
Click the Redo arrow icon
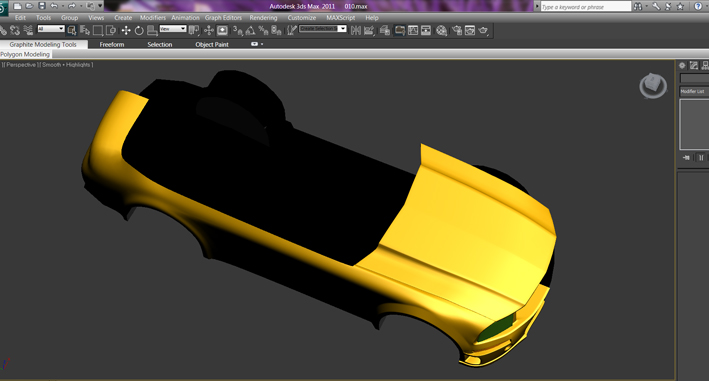(71, 6)
